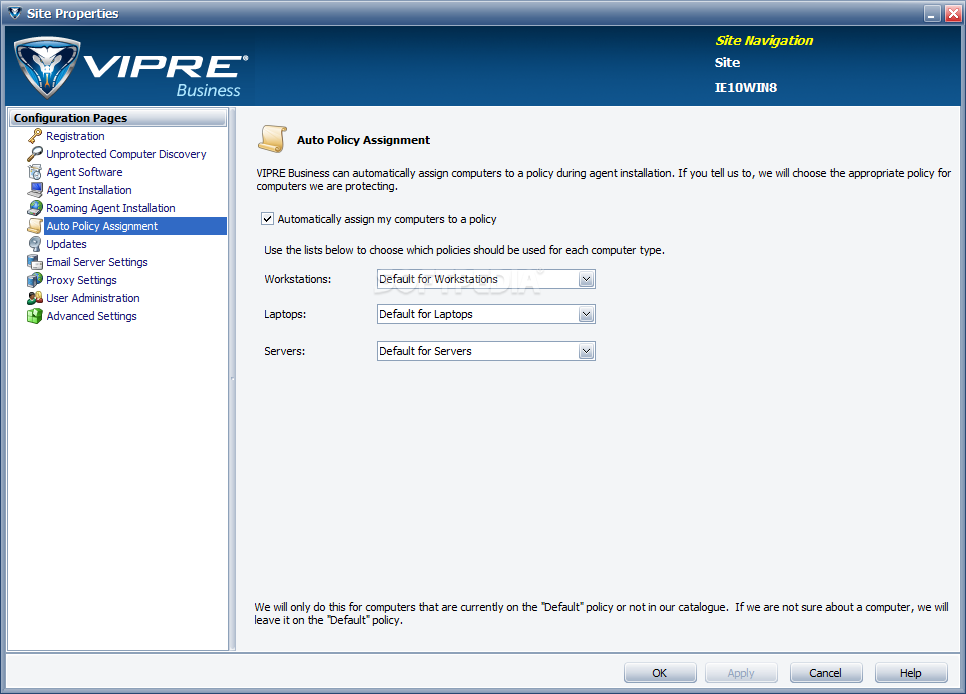Click the Email Server Settings icon

click(x=35, y=262)
